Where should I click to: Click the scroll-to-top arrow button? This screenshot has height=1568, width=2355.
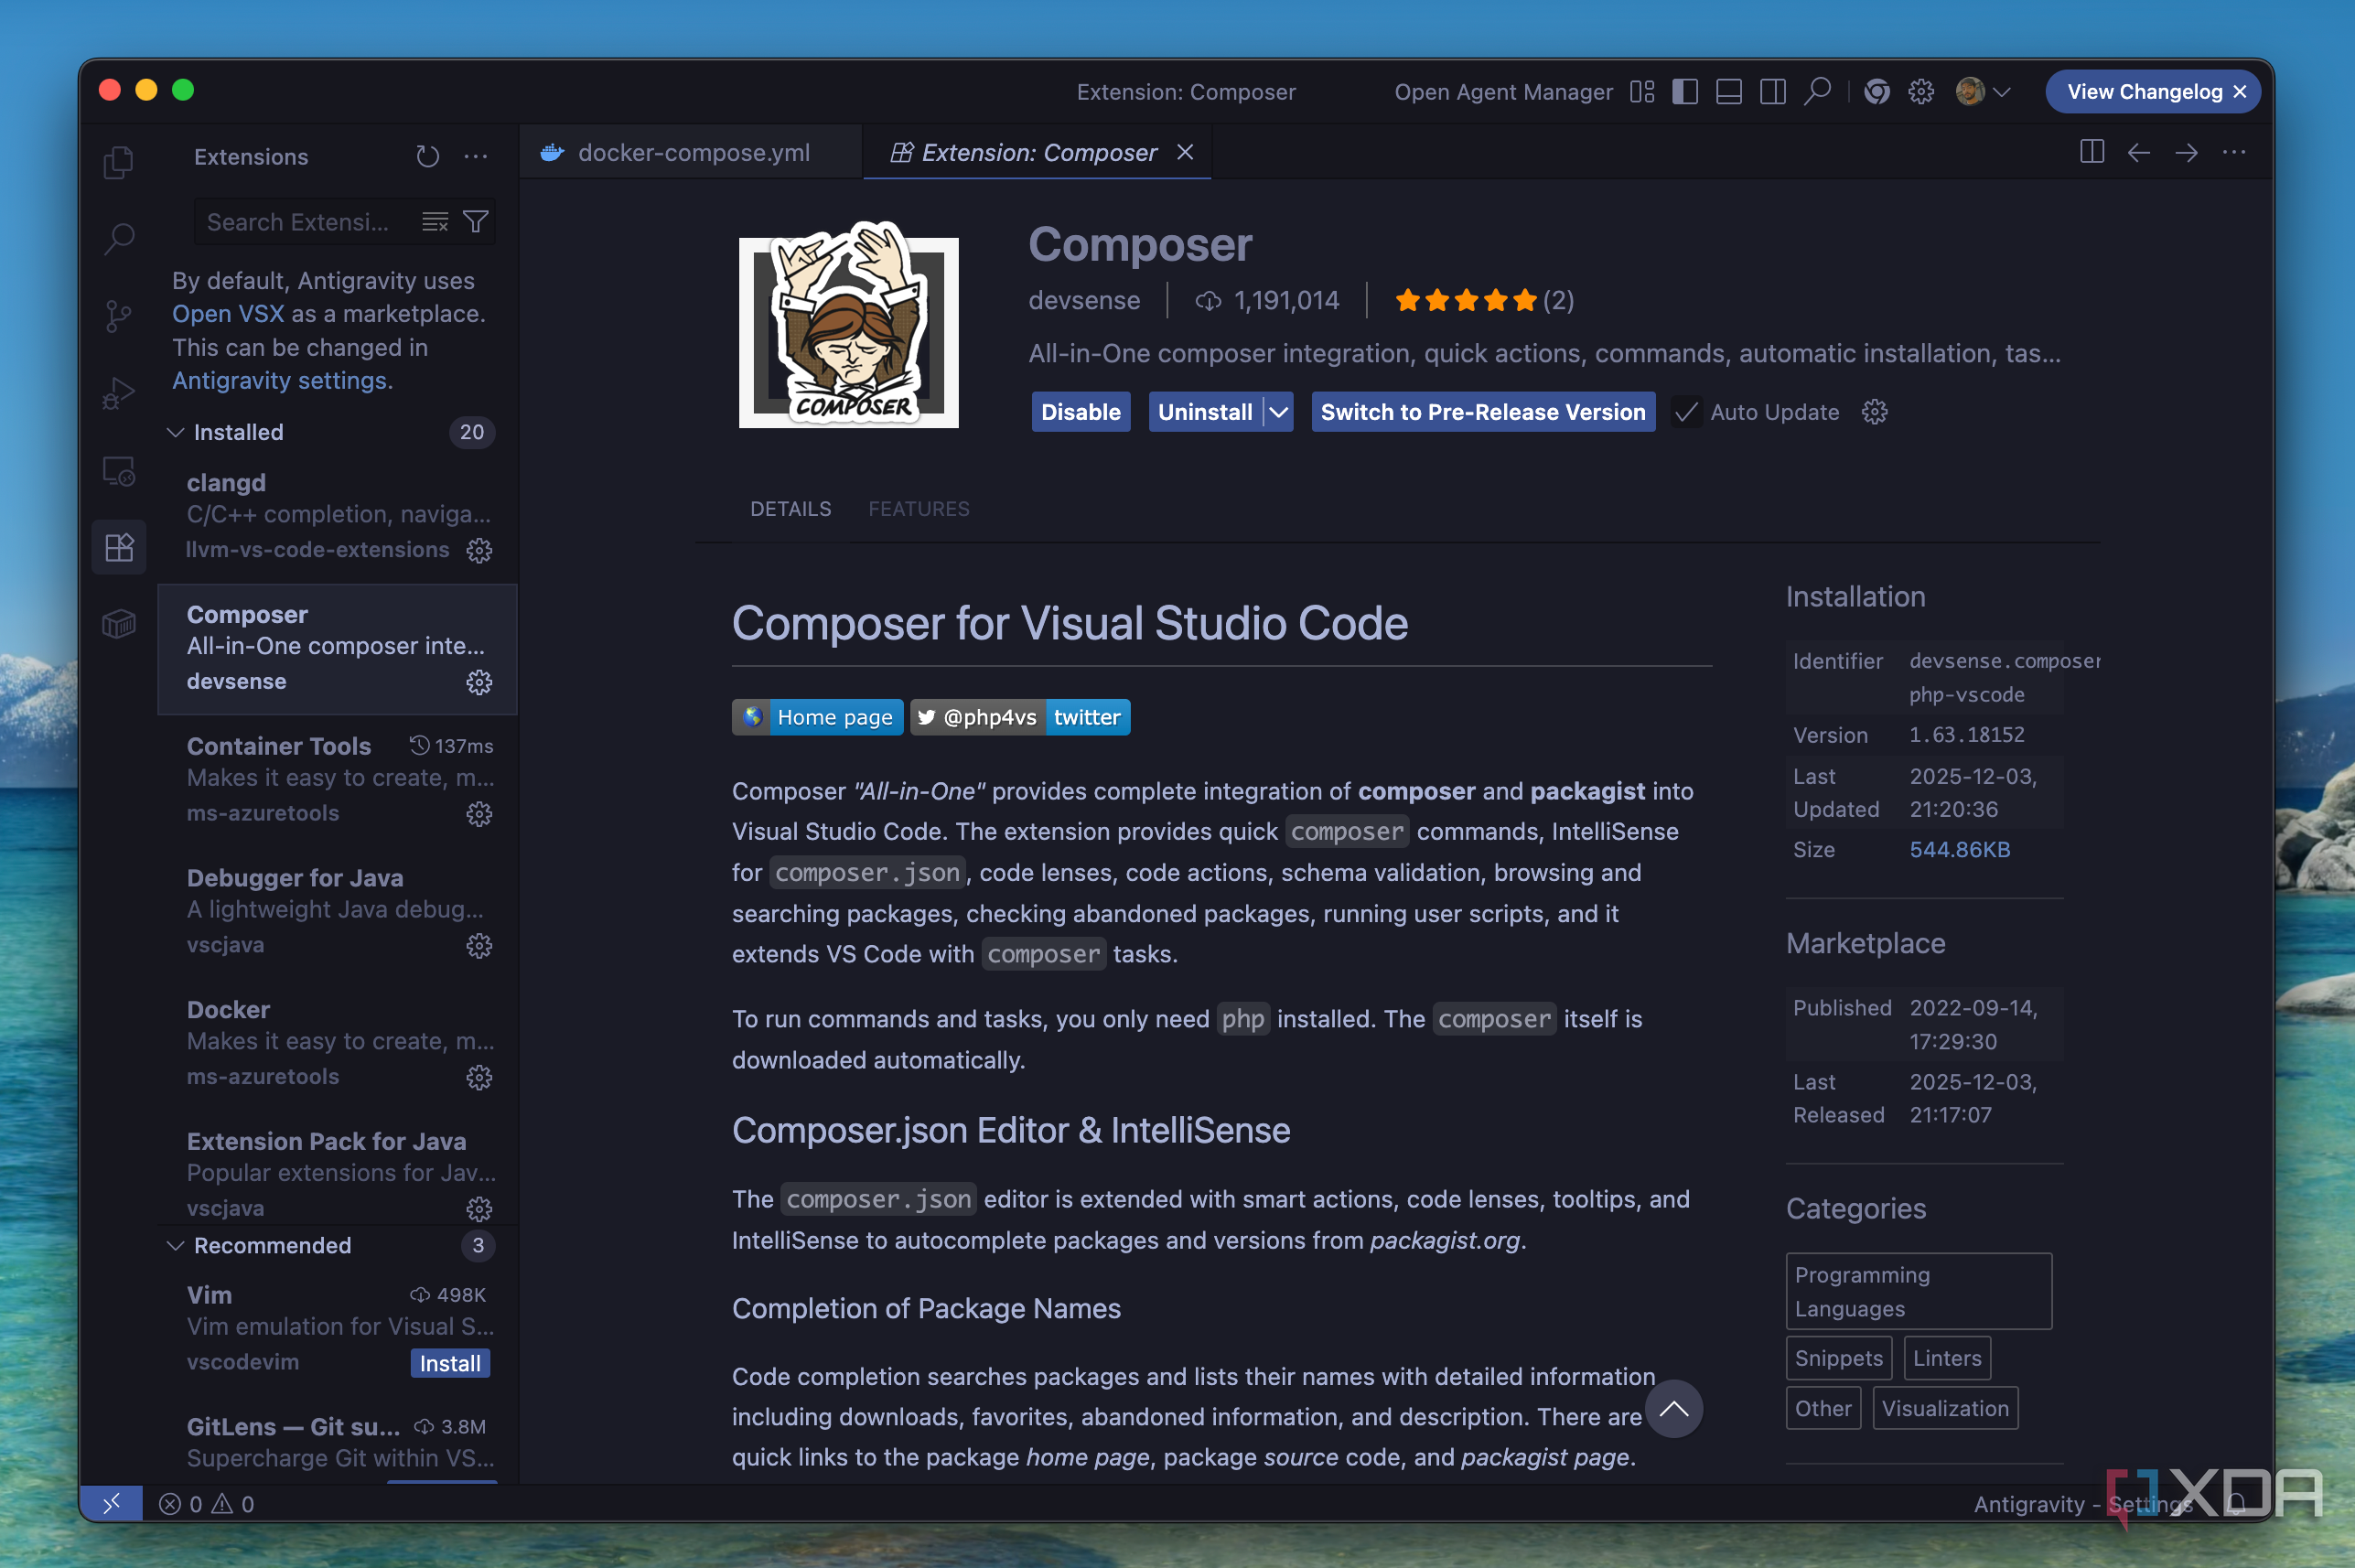[1674, 1409]
